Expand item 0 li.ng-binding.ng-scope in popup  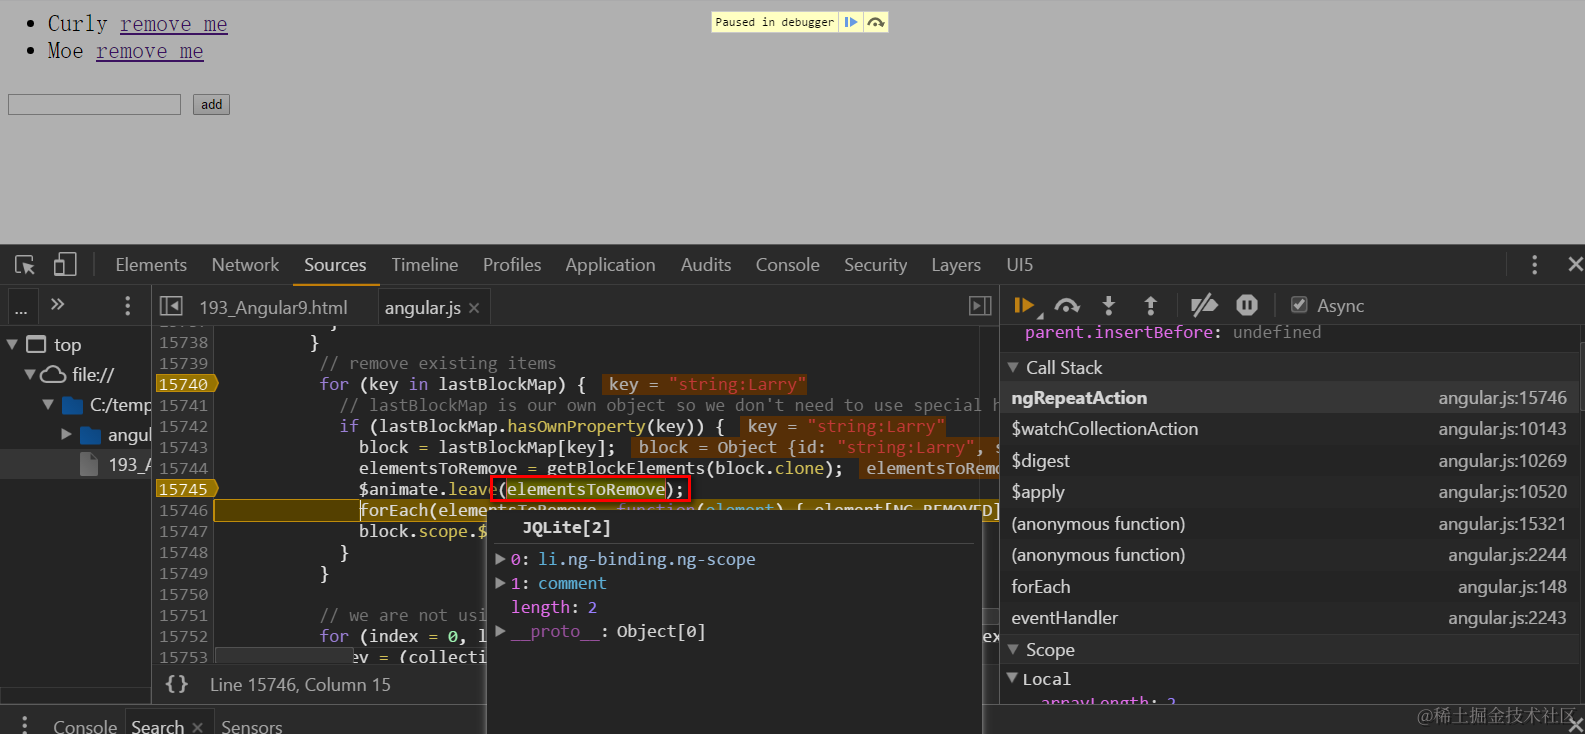(500, 559)
